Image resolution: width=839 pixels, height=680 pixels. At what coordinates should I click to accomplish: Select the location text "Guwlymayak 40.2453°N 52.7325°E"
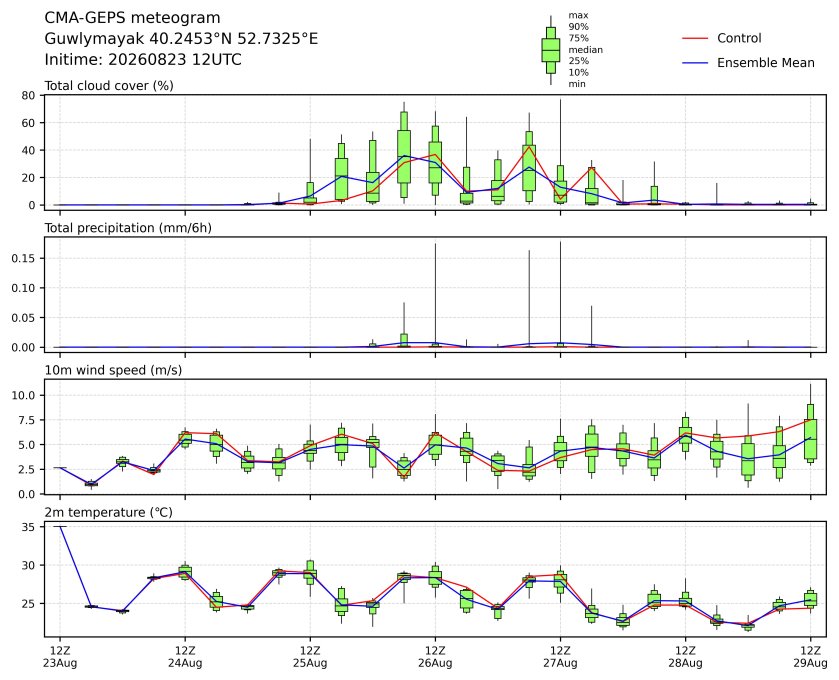[181, 39]
